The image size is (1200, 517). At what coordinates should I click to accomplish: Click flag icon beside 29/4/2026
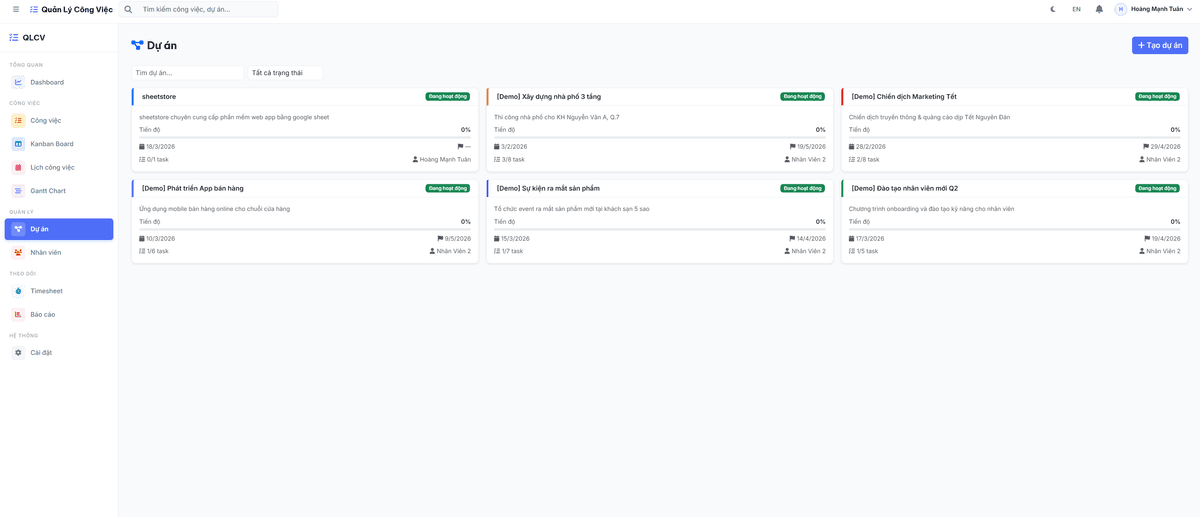(1146, 146)
